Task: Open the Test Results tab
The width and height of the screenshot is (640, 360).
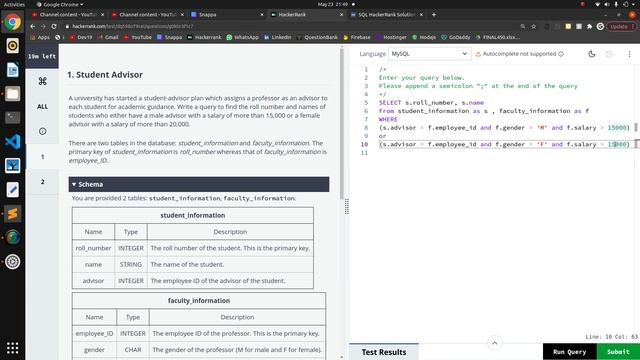Action: click(384, 352)
